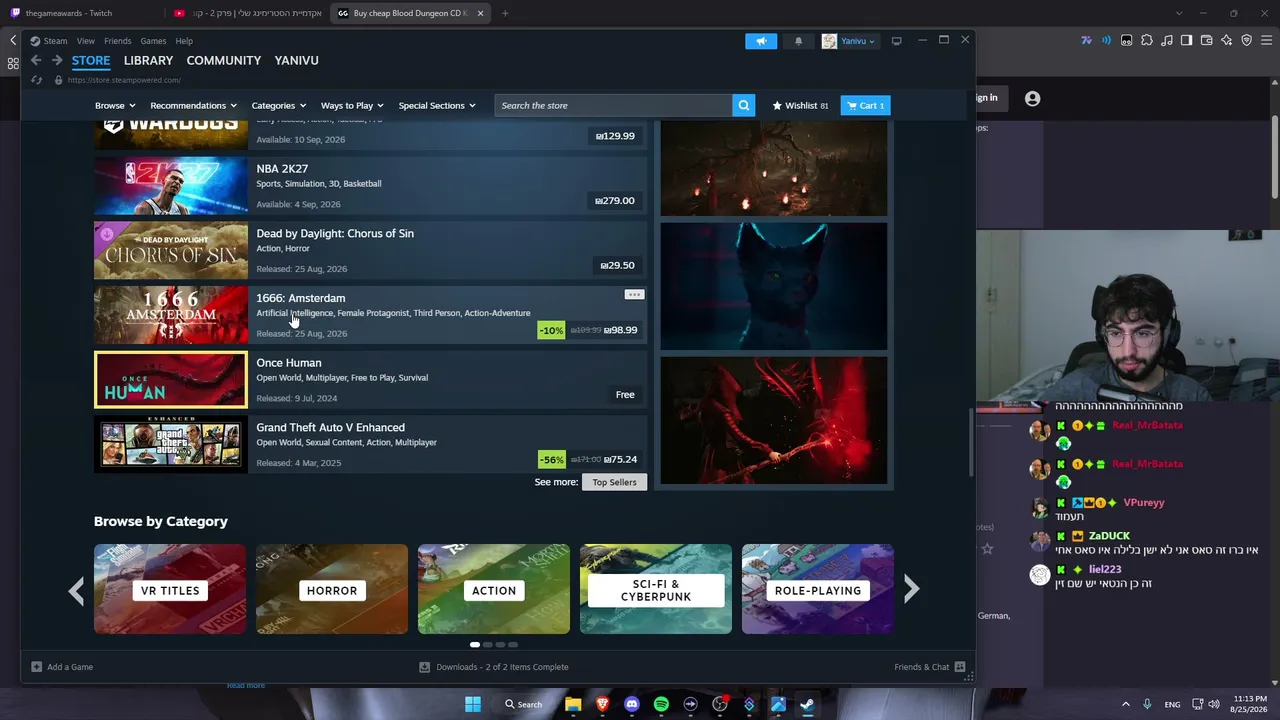Open the Once Human game thumbnail
Viewport: 1280px width, 720px height.
(x=171, y=379)
